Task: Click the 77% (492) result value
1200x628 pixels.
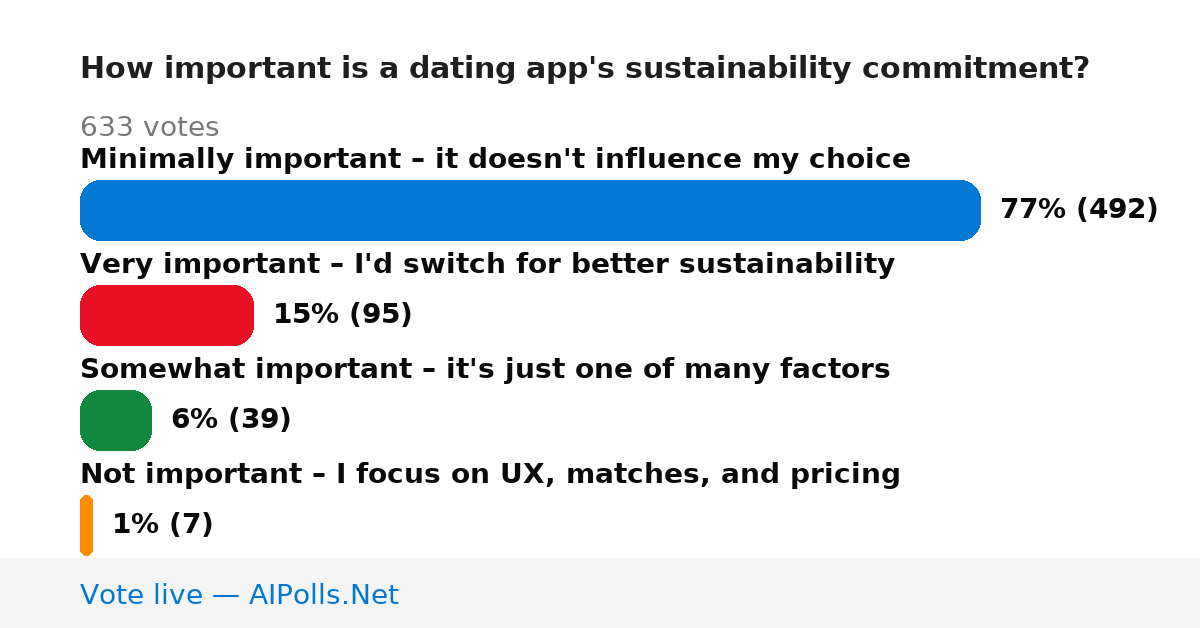Action: pyautogui.click(x=1079, y=210)
